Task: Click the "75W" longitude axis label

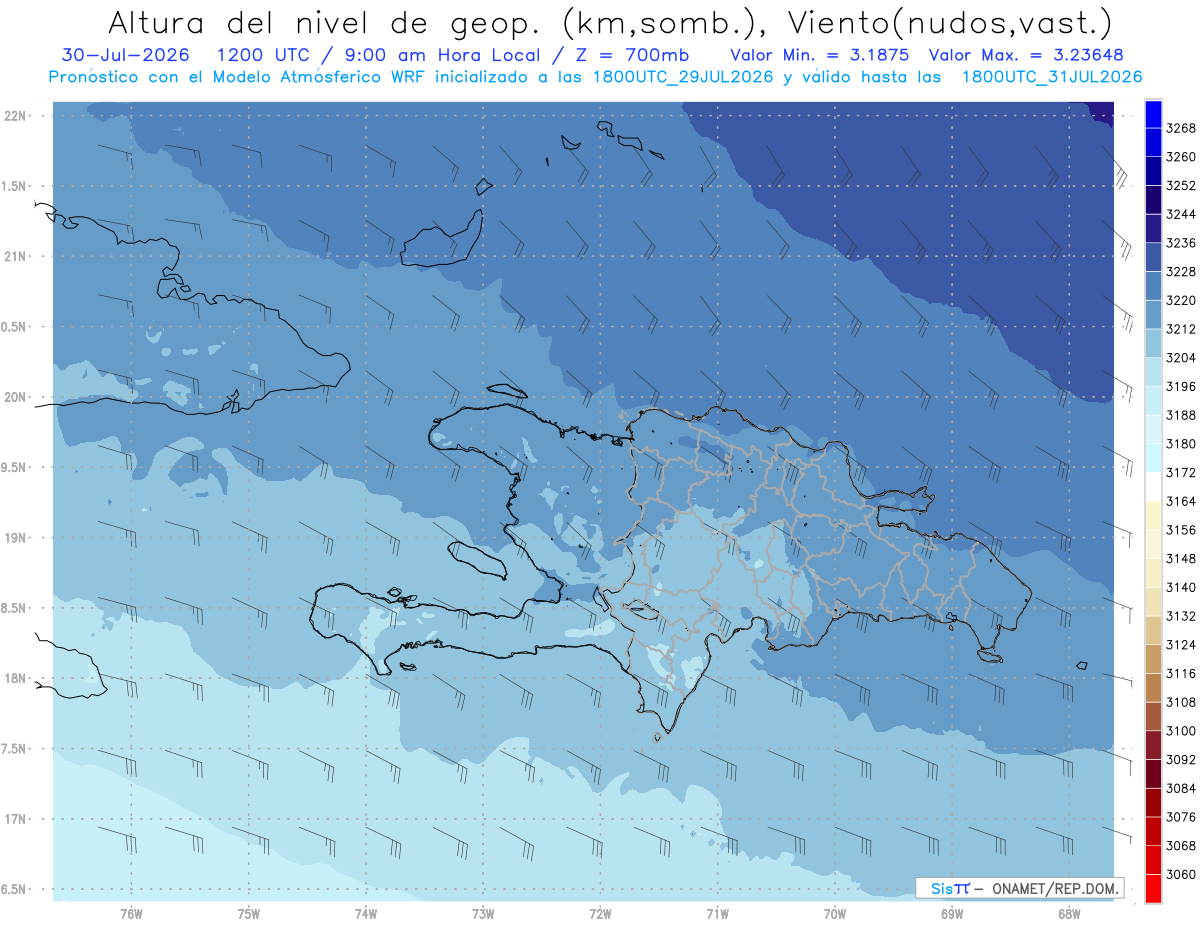Action: pos(249,913)
